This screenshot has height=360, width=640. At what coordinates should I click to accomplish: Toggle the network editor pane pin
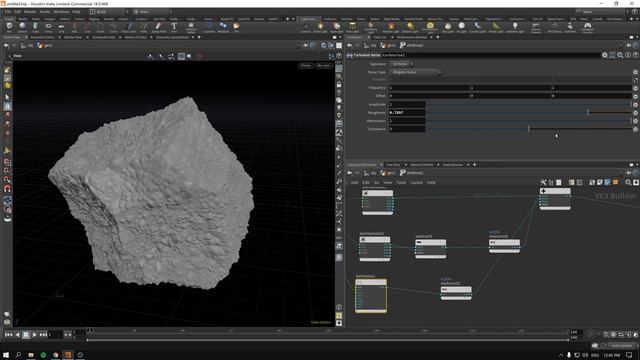coord(629,173)
